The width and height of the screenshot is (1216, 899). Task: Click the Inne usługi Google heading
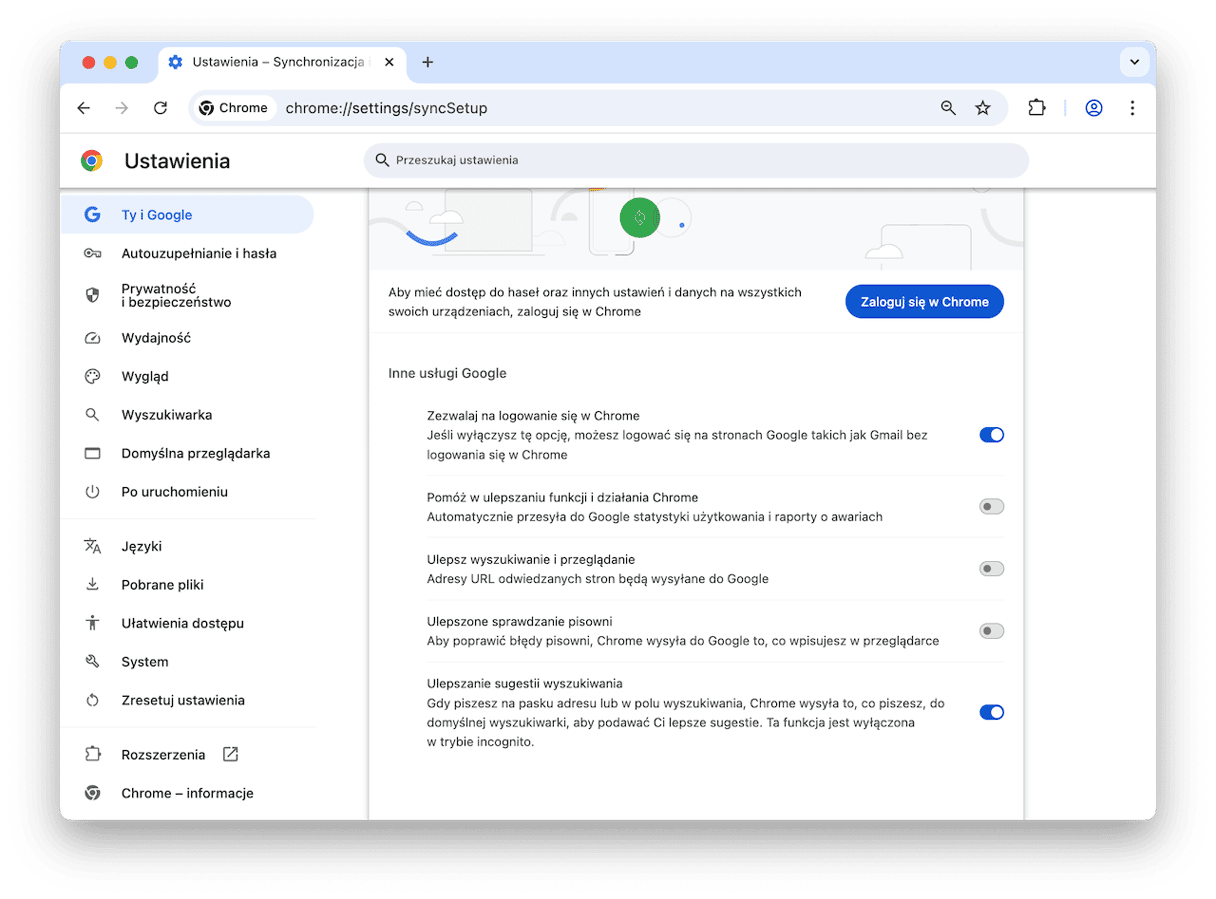click(x=448, y=373)
